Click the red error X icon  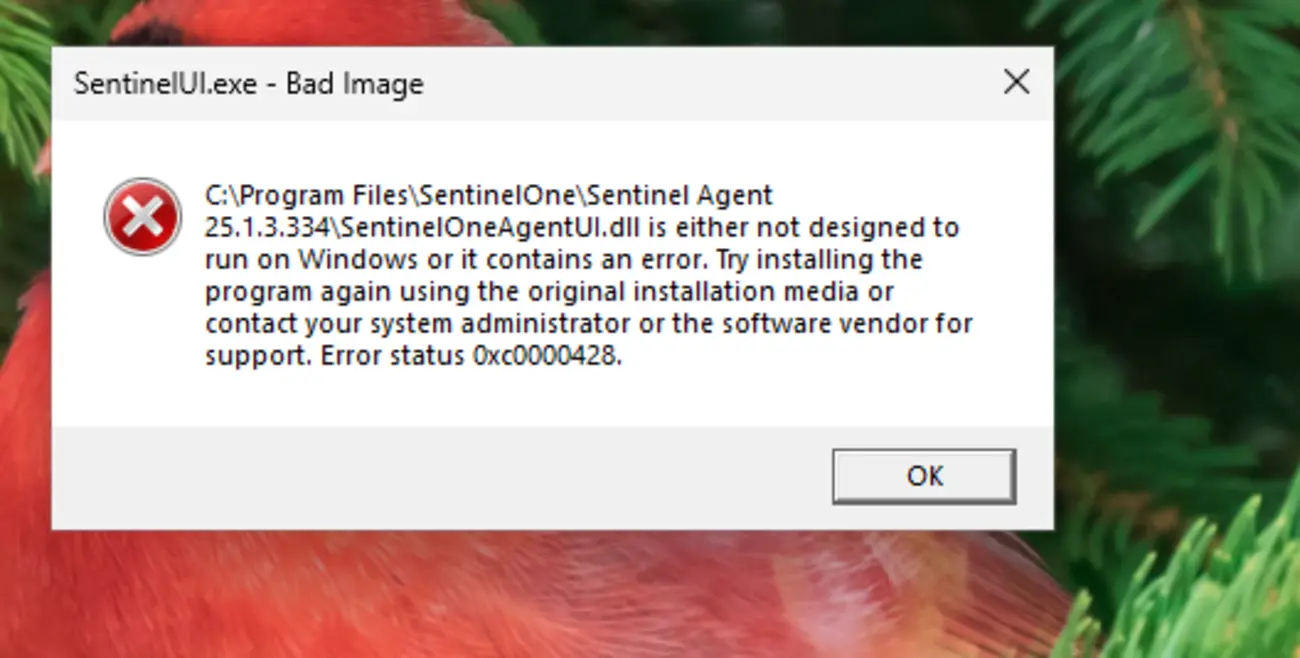[142, 217]
